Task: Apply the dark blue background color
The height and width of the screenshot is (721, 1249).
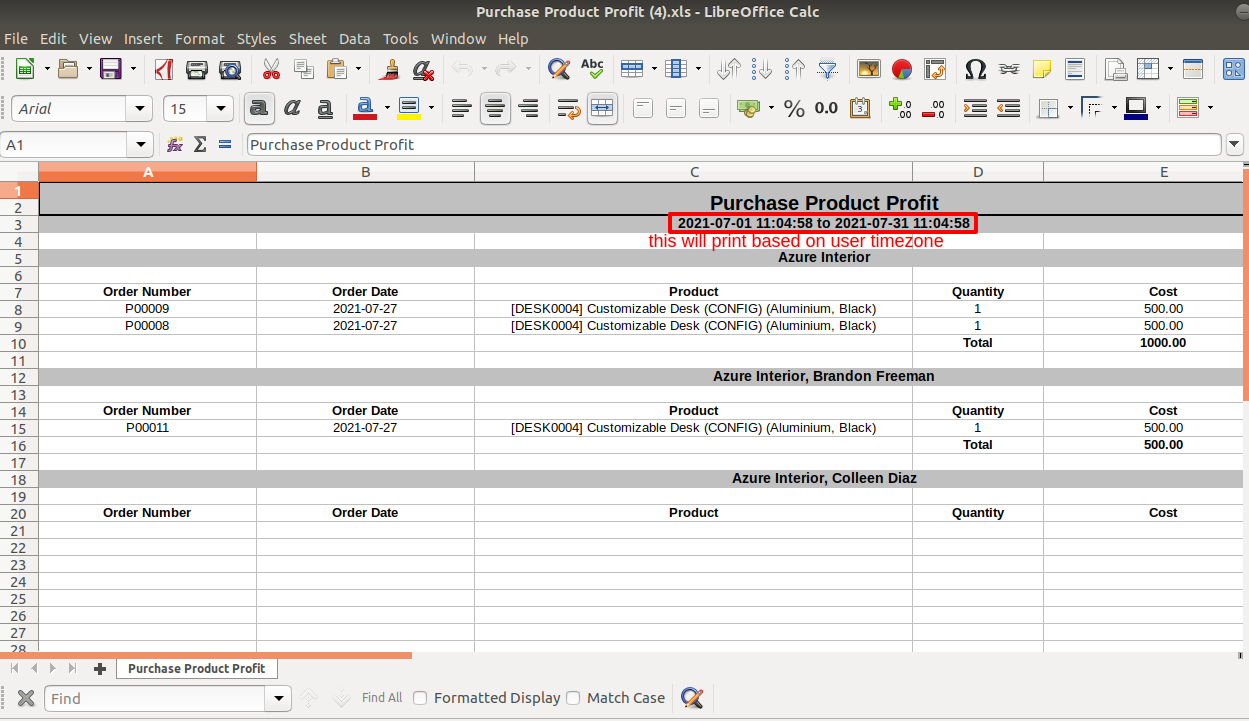Action: (1136, 108)
